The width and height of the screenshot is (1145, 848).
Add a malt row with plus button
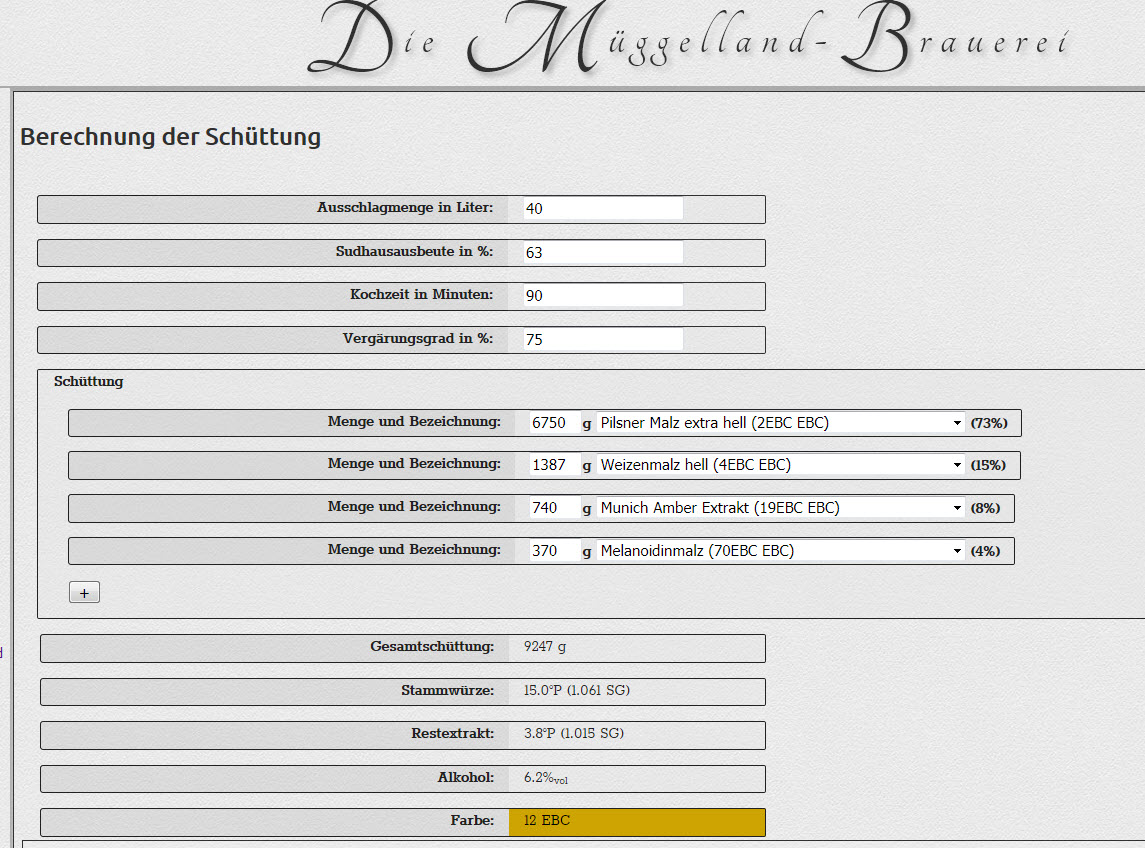click(84, 593)
